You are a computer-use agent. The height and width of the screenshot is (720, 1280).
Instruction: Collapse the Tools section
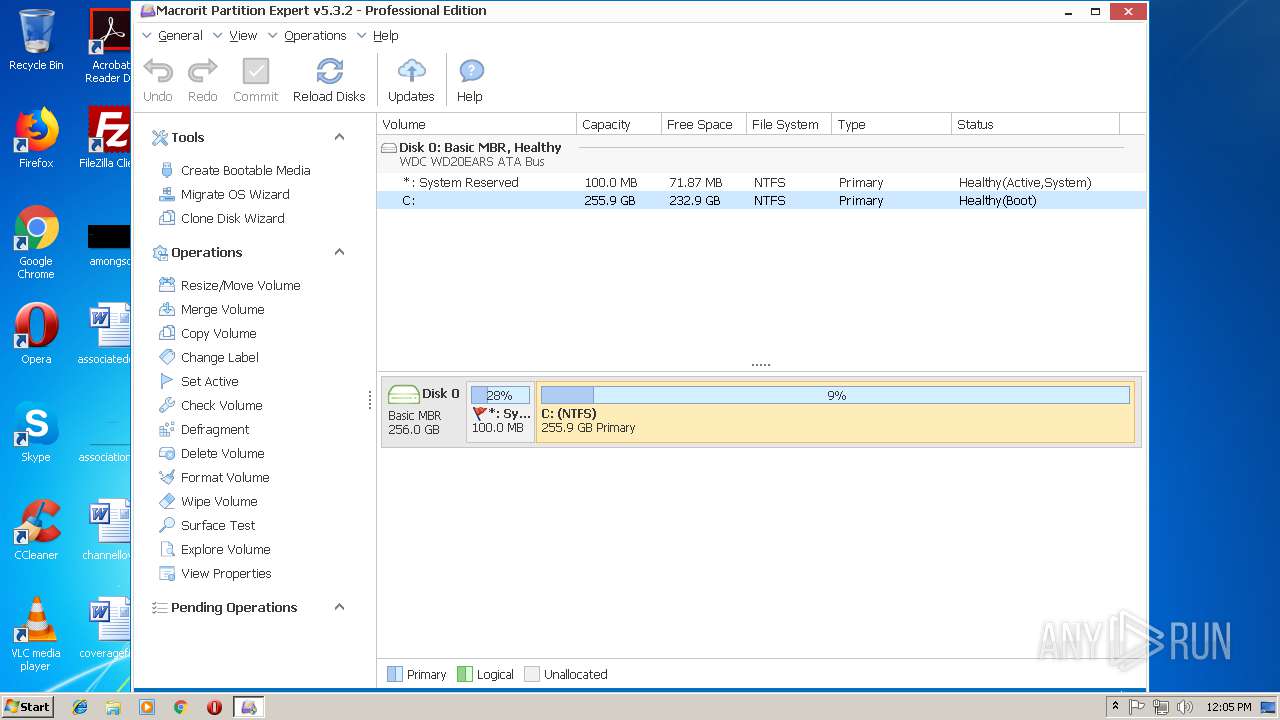tap(339, 137)
